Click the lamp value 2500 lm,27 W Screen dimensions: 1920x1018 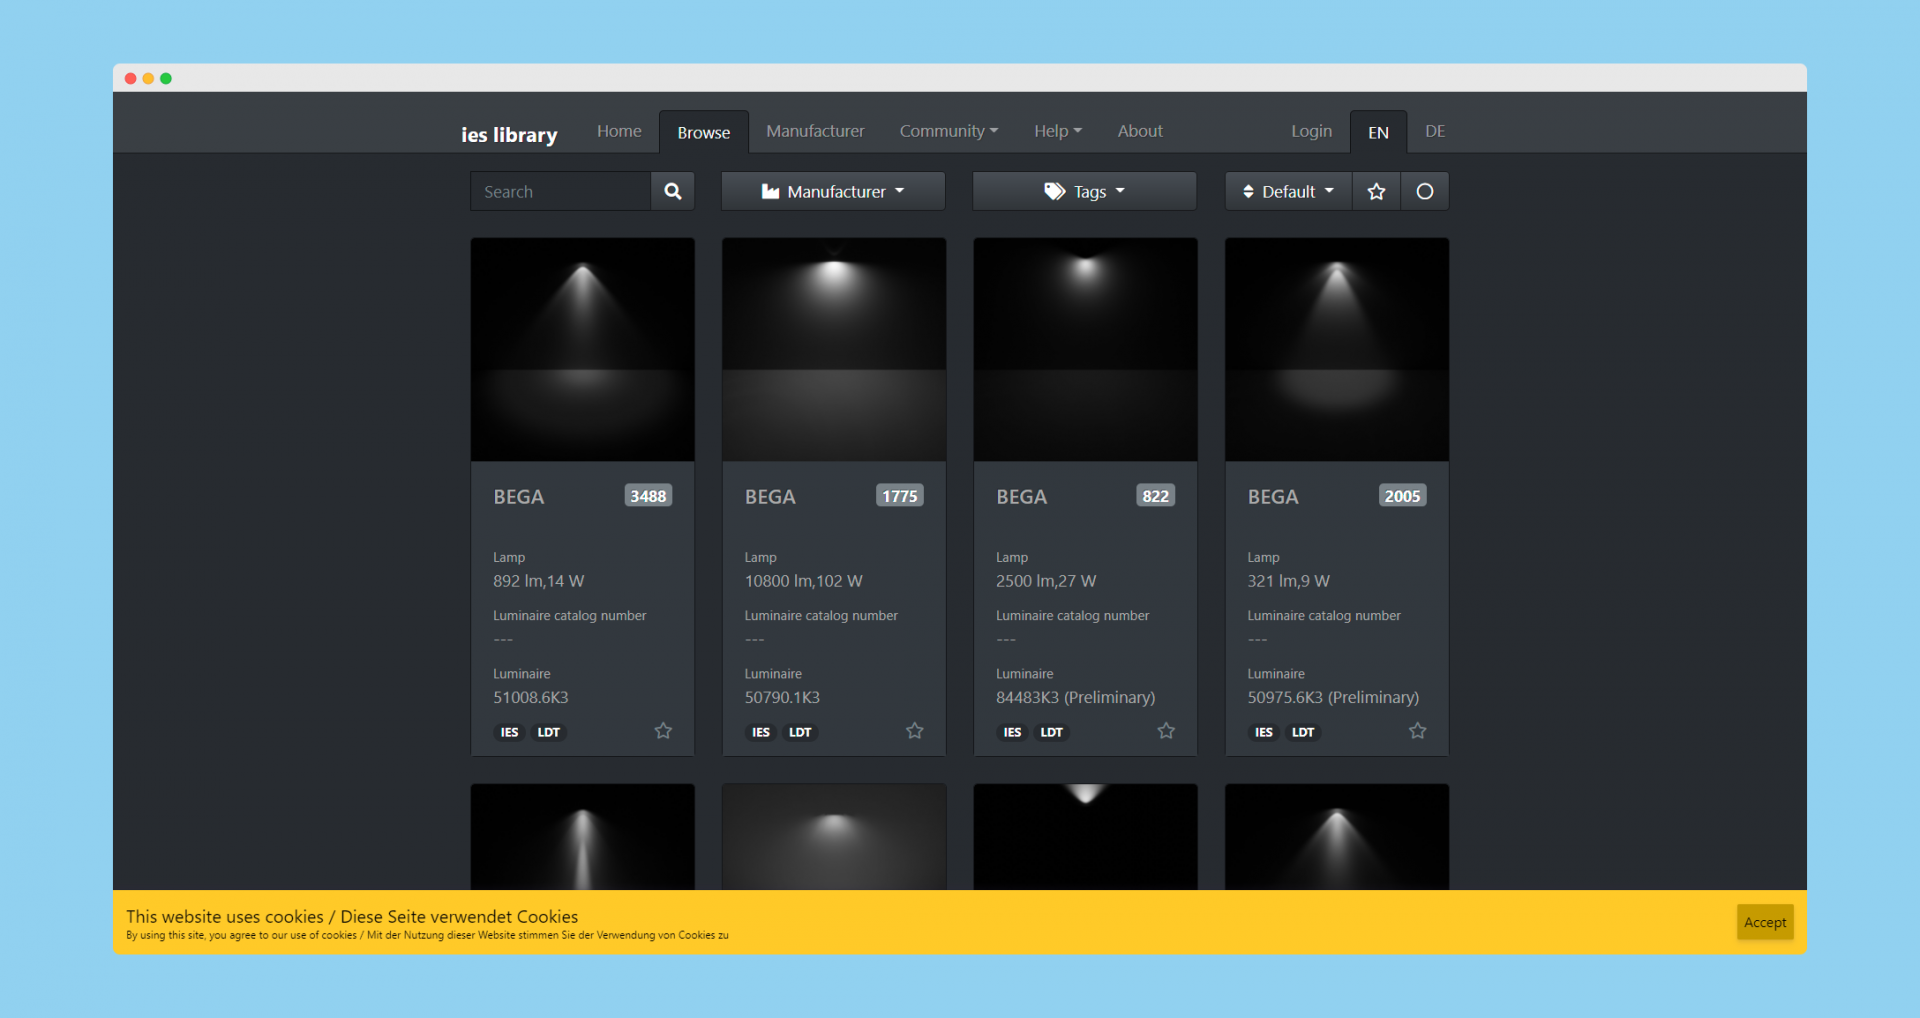1046,581
